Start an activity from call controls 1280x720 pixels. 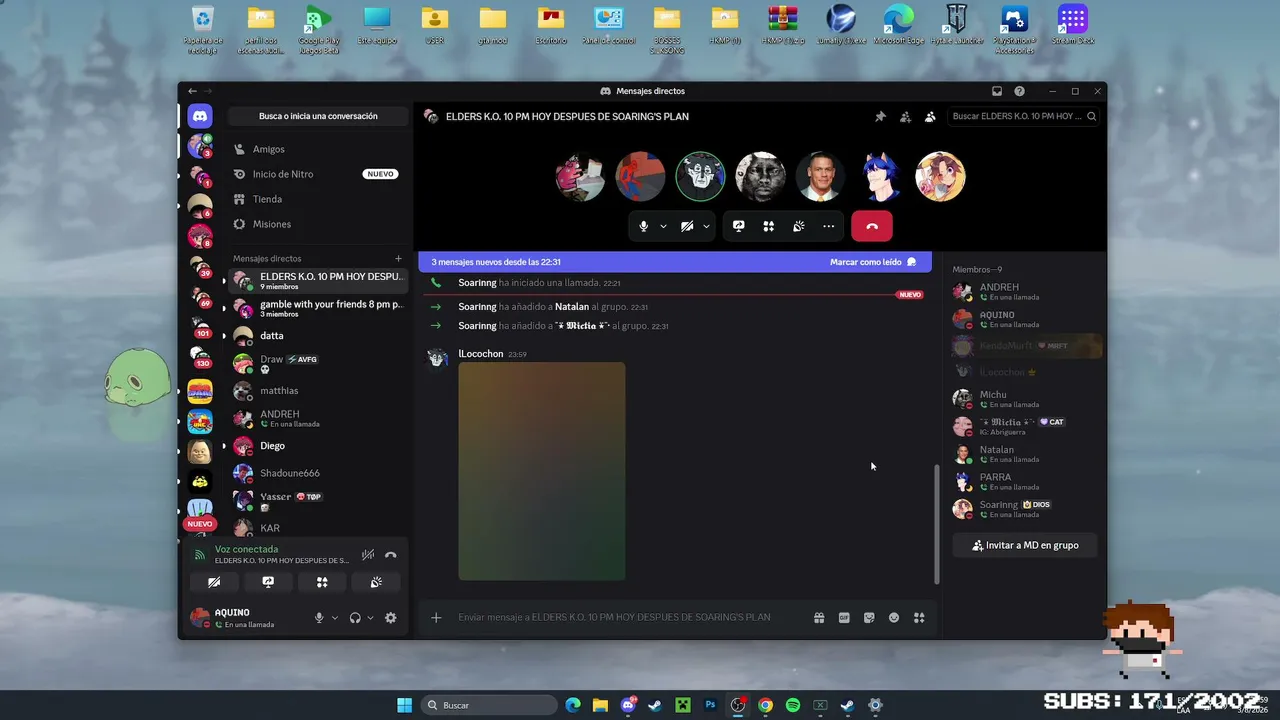pyautogui.click(x=768, y=226)
